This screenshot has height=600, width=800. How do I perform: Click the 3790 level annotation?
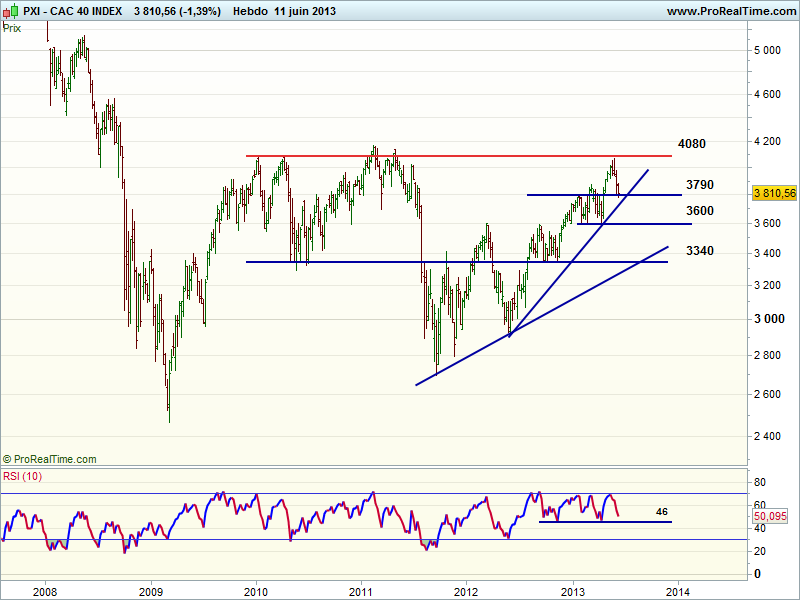[700, 184]
